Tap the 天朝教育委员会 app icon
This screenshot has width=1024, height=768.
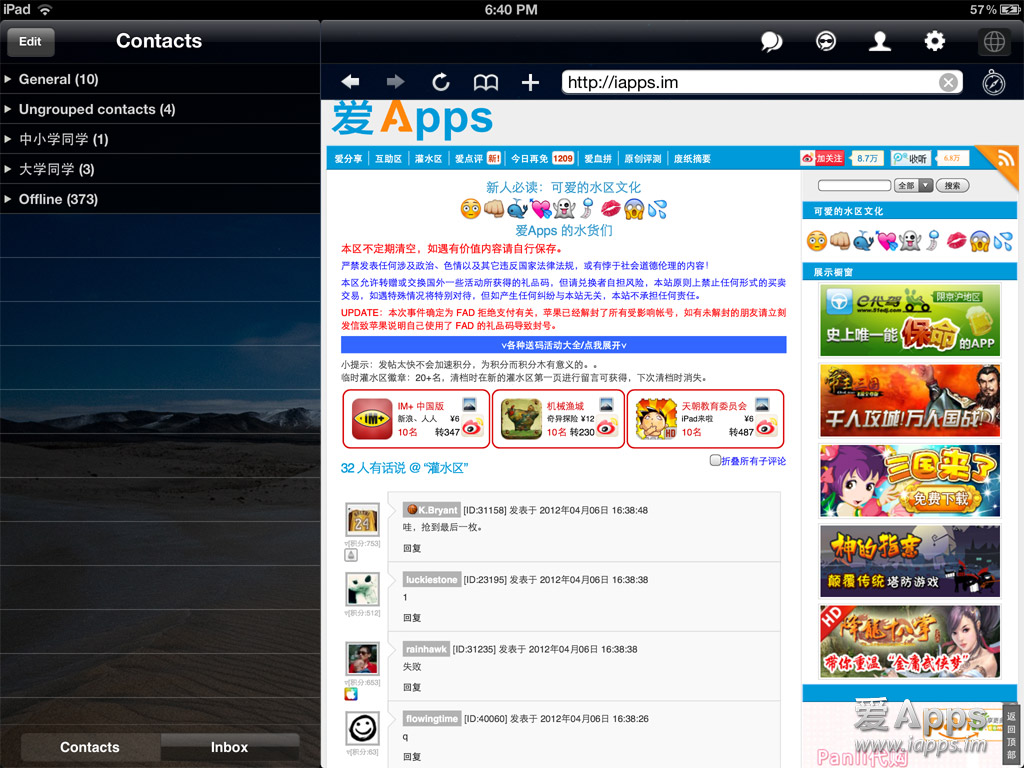(x=656, y=419)
